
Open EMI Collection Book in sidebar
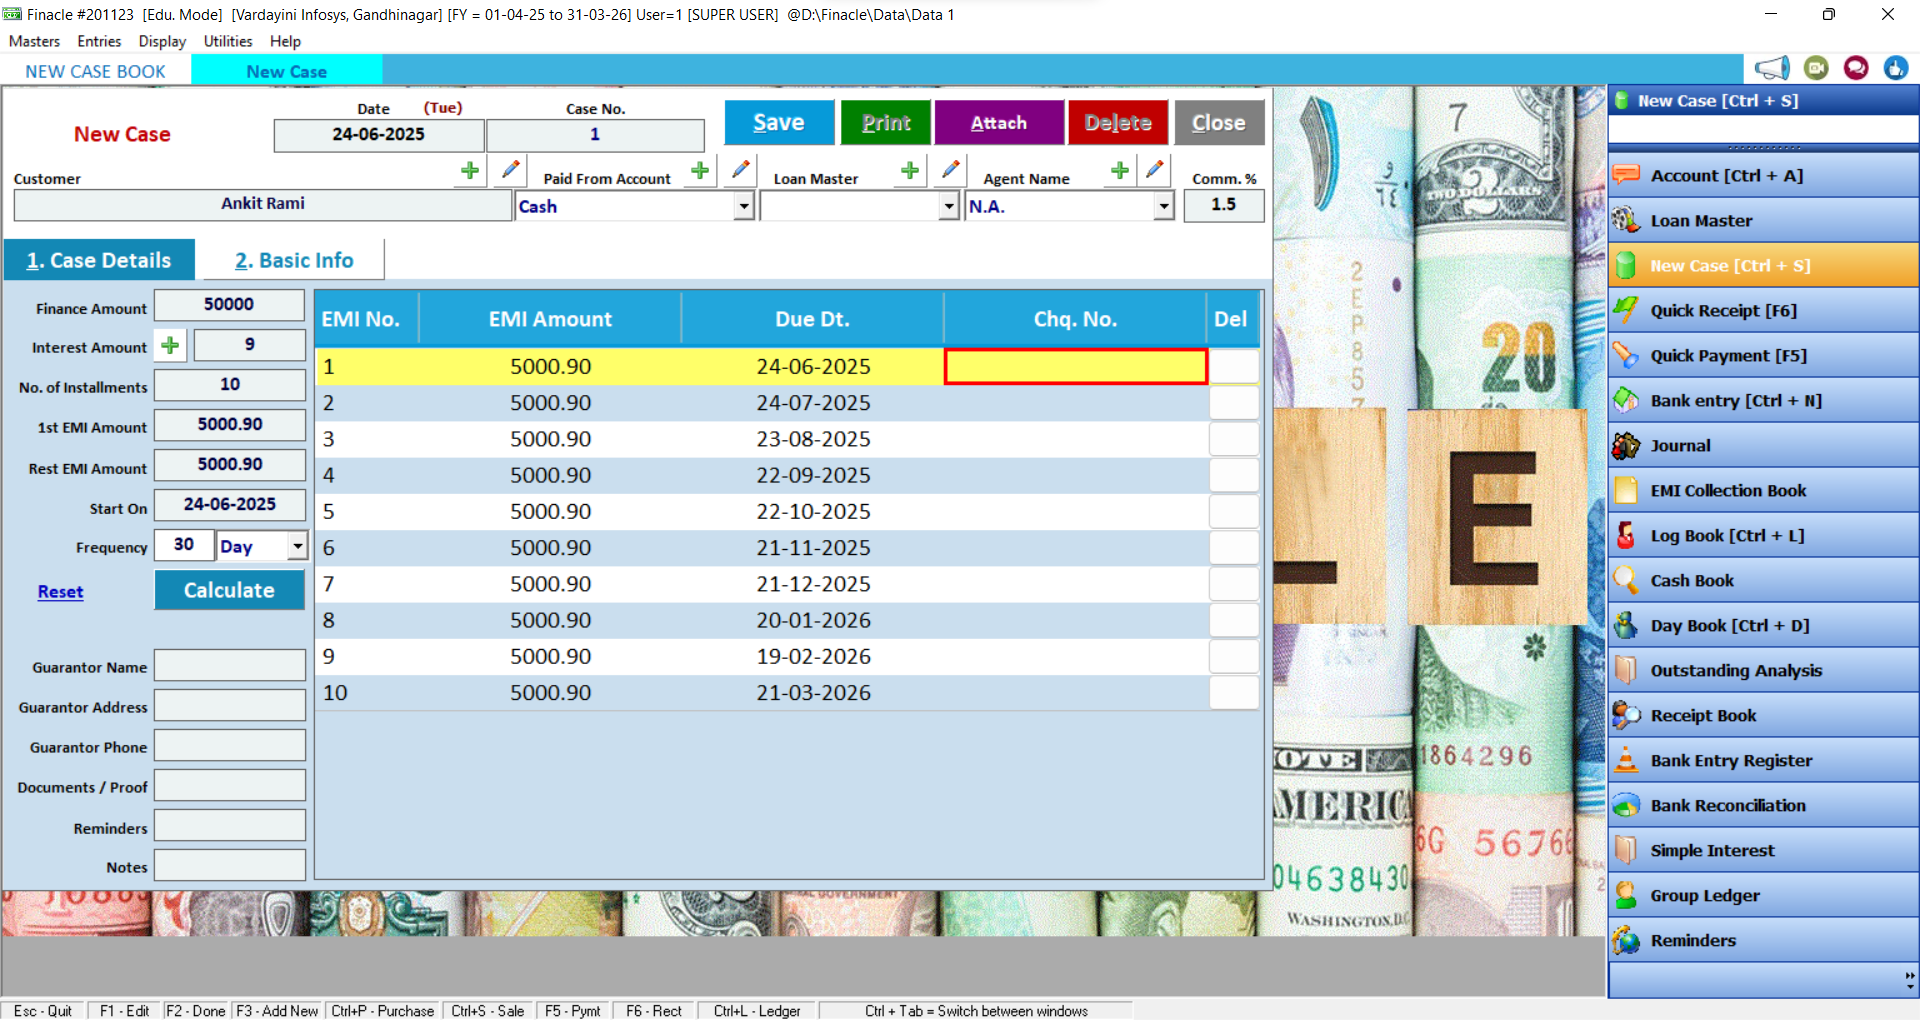[1727, 491]
